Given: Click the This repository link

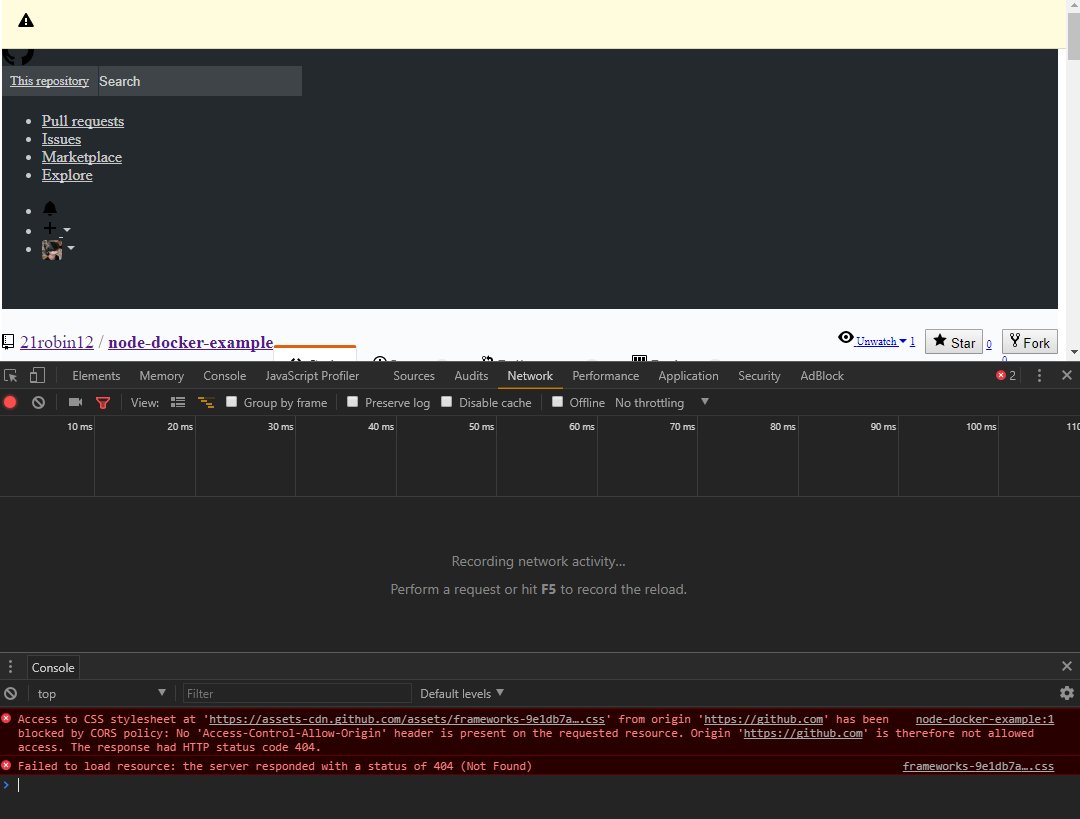Looking at the screenshot, I should pyautogui.click(x=49, y=81).
